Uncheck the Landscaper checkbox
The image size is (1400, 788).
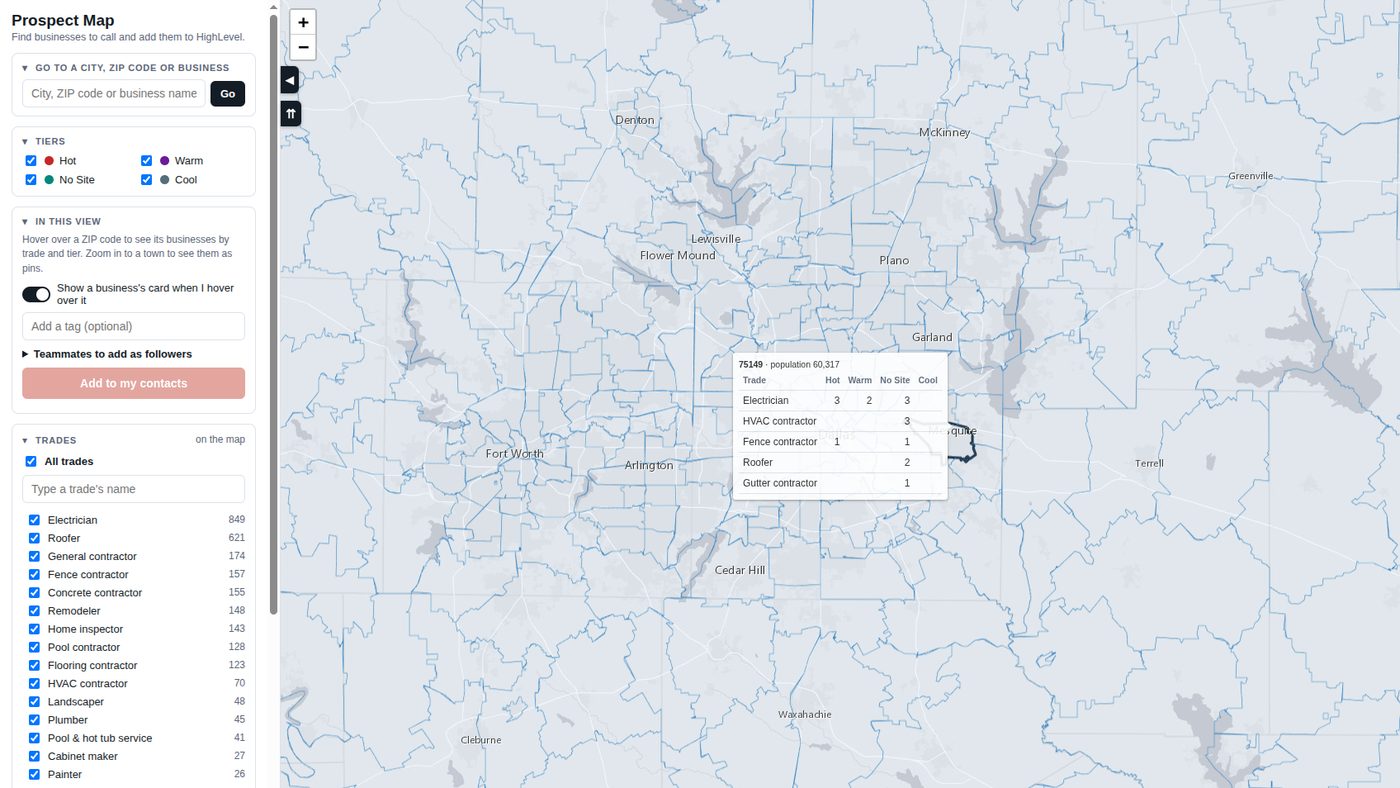[x=34, y=702]
